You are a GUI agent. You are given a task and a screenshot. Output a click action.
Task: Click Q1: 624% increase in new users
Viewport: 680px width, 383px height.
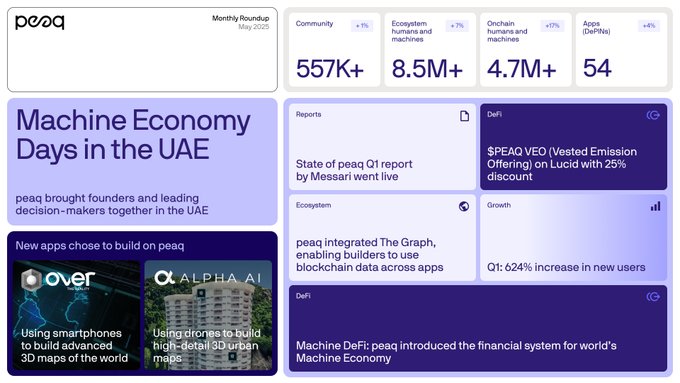click(566, 267)
